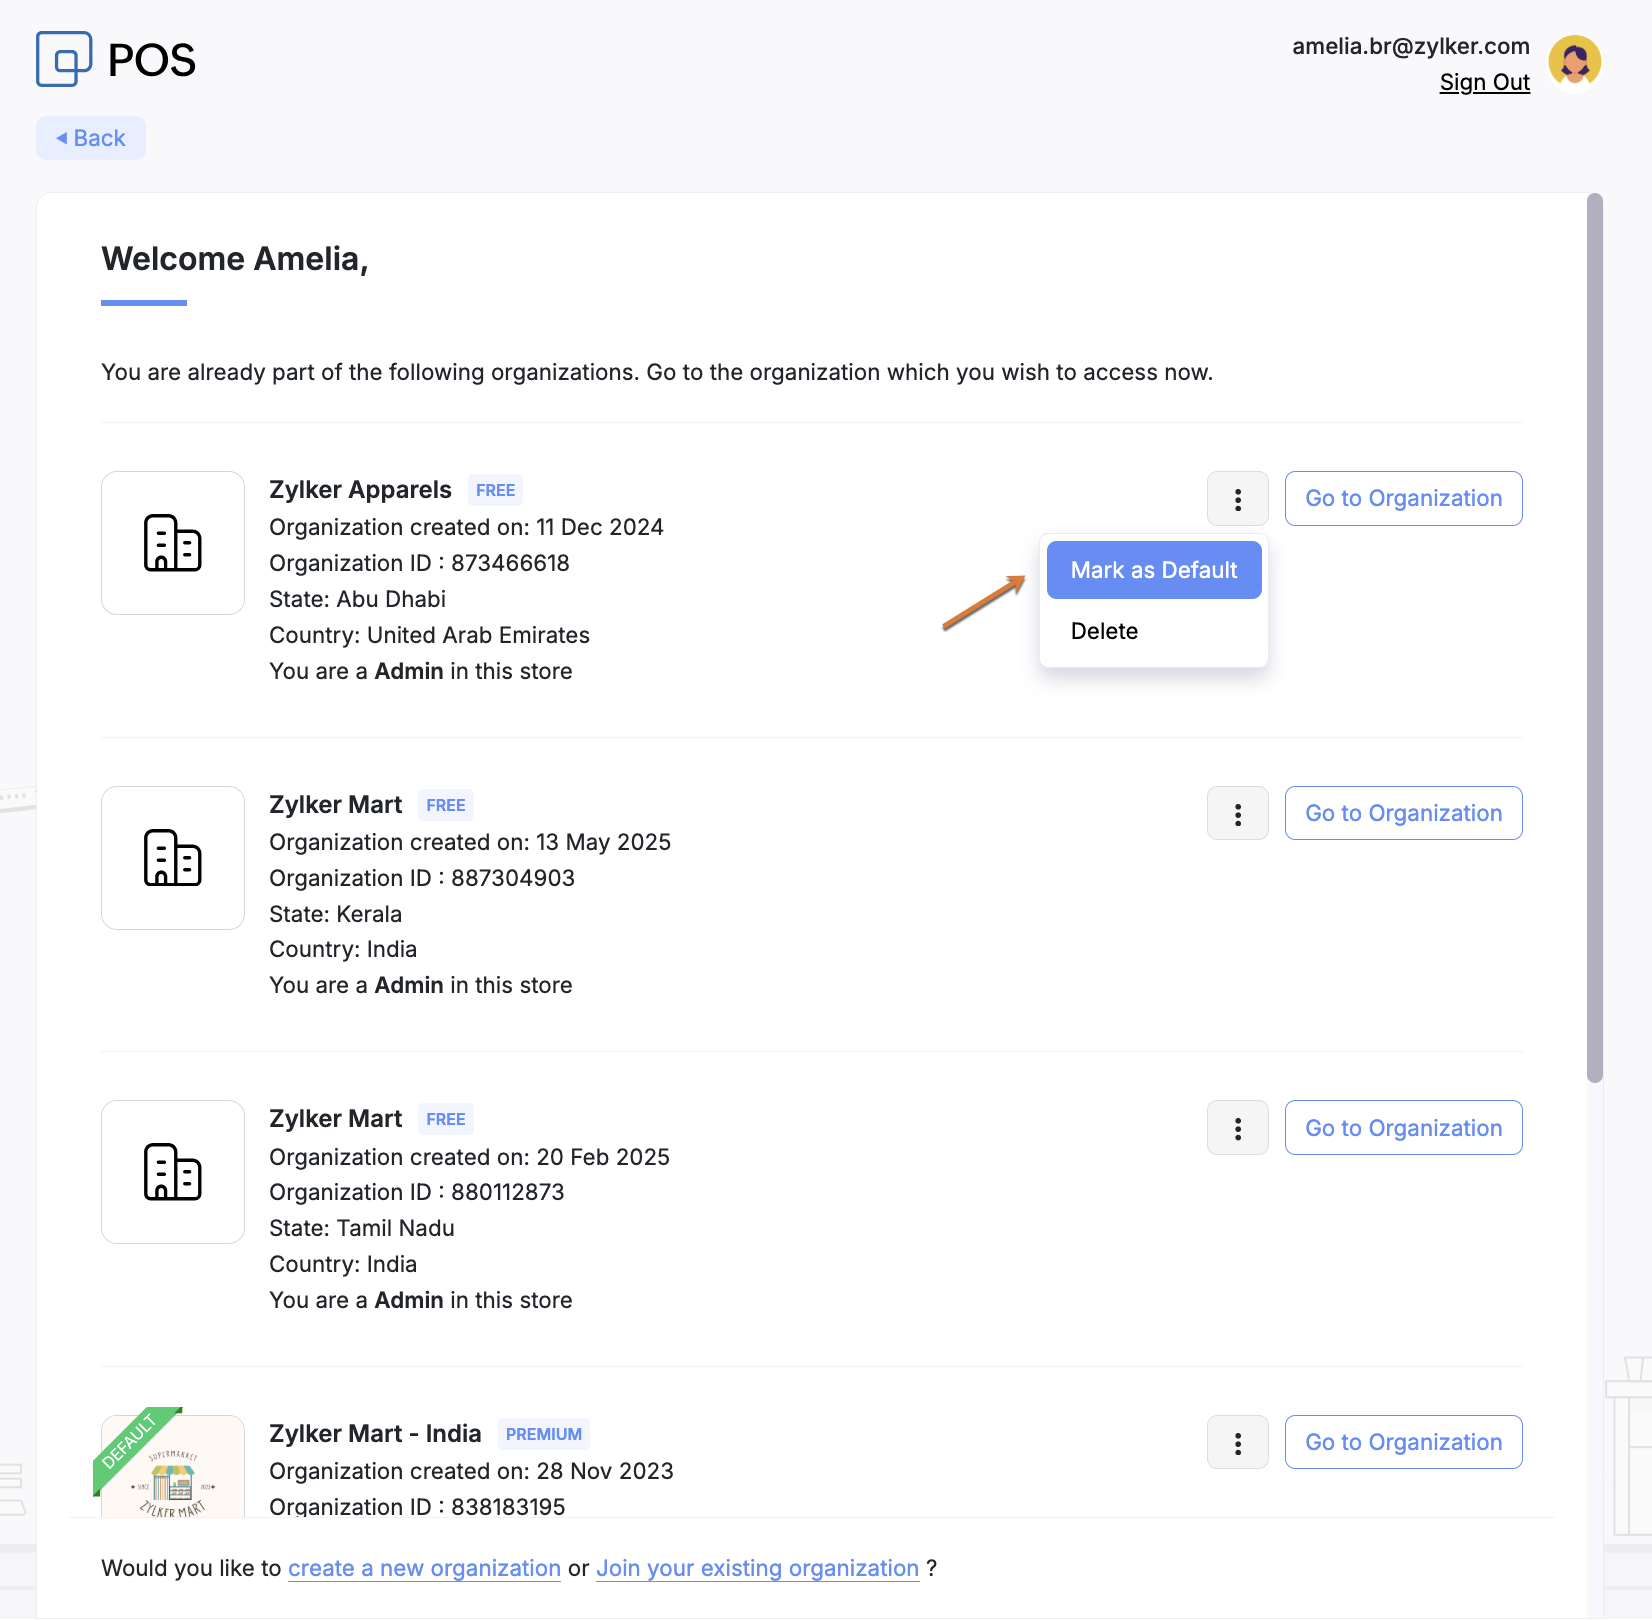The image size is (1652, 1620).
Task: Select Mark as Default menu option
Action: 1153,571
